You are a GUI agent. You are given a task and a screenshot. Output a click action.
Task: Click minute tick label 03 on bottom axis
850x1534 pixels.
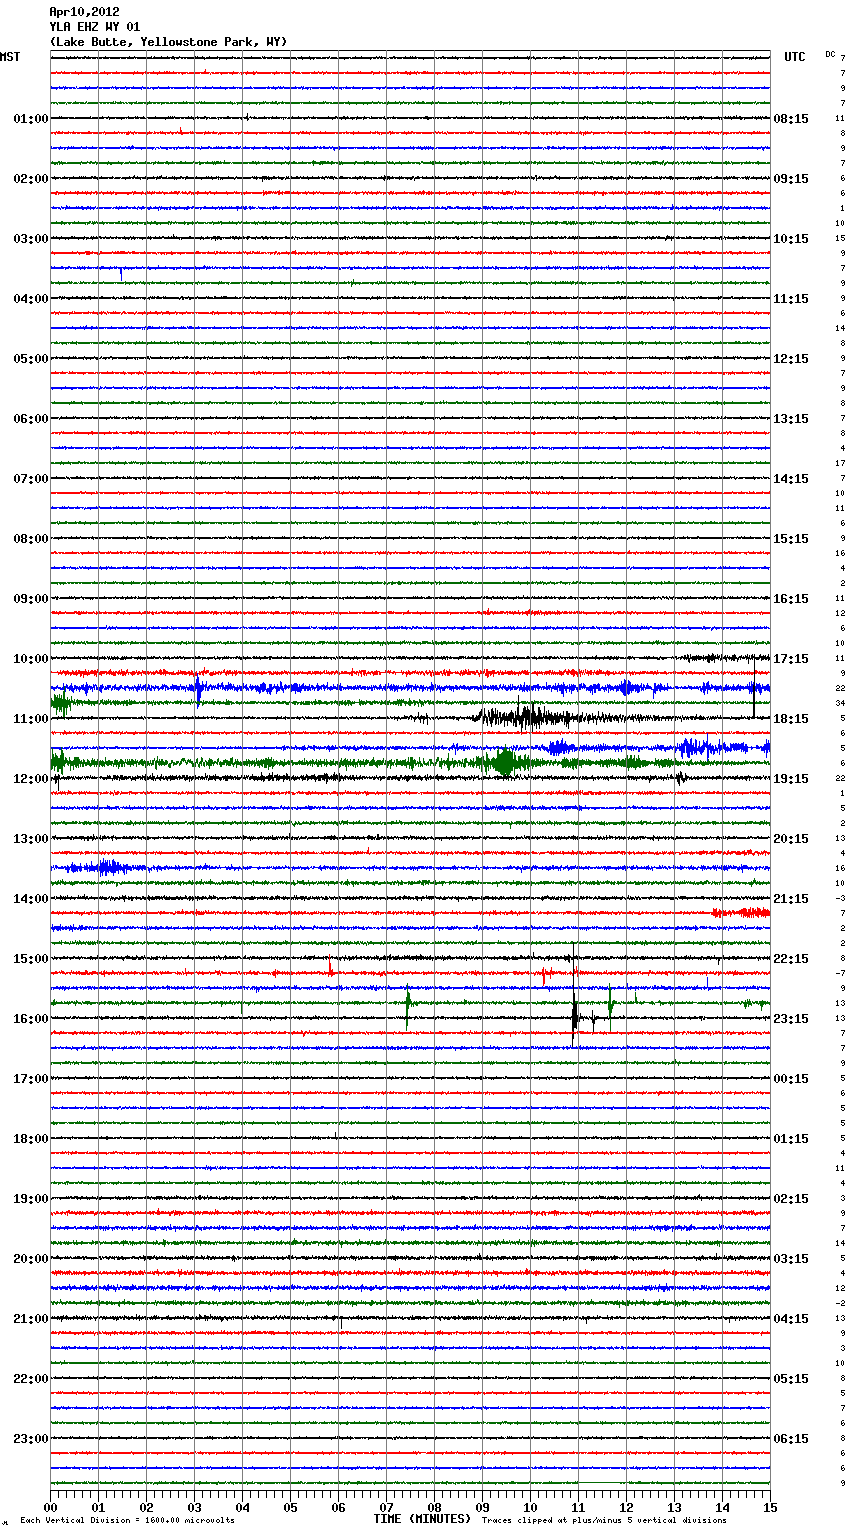click(x=195, y=1507)
